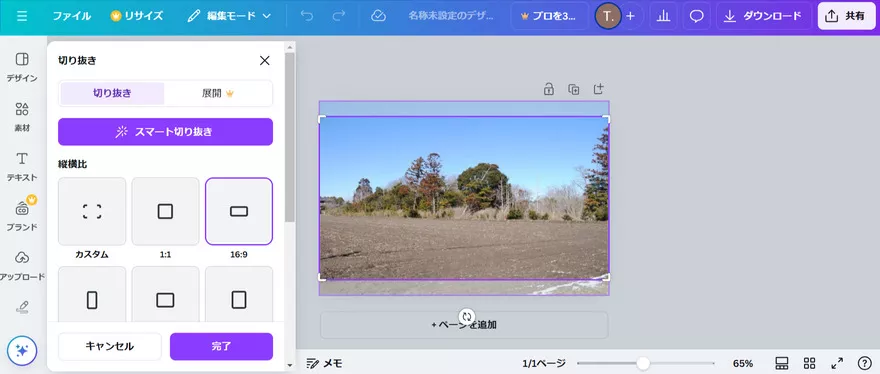Click the panel scrollbar up arrow

pyautogui.click(x=290, y=47)
